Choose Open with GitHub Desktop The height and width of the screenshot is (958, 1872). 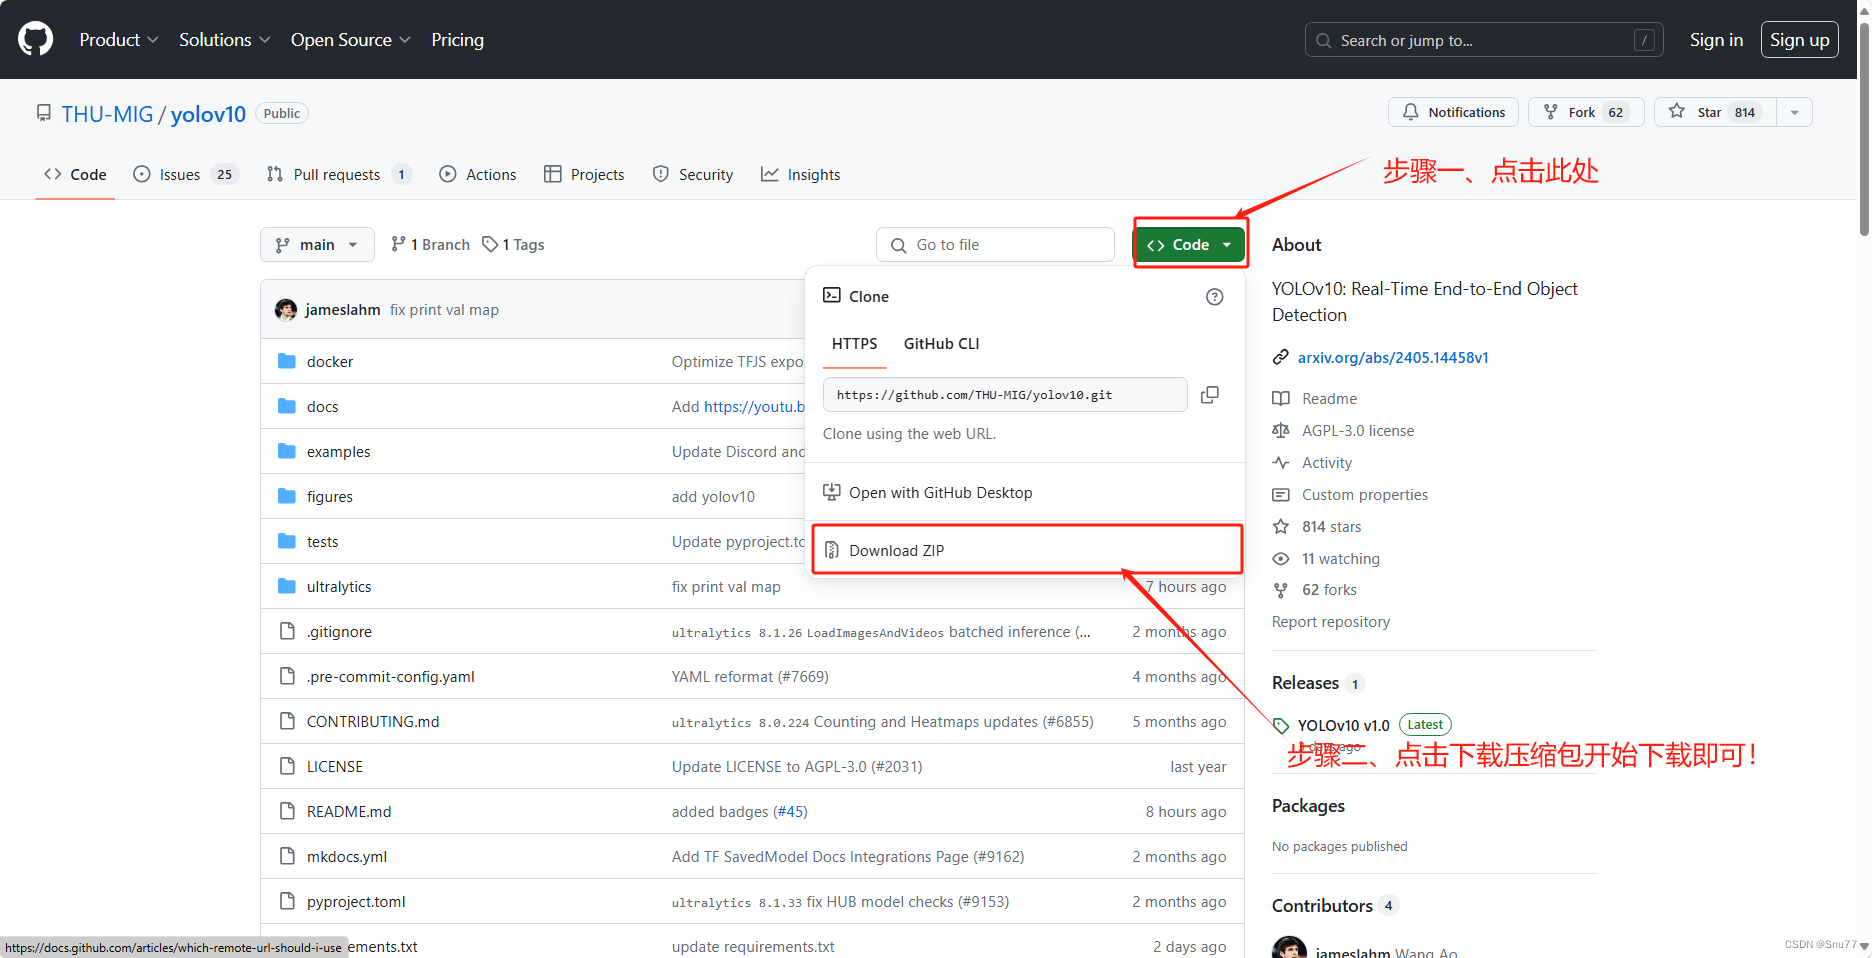1025,493
